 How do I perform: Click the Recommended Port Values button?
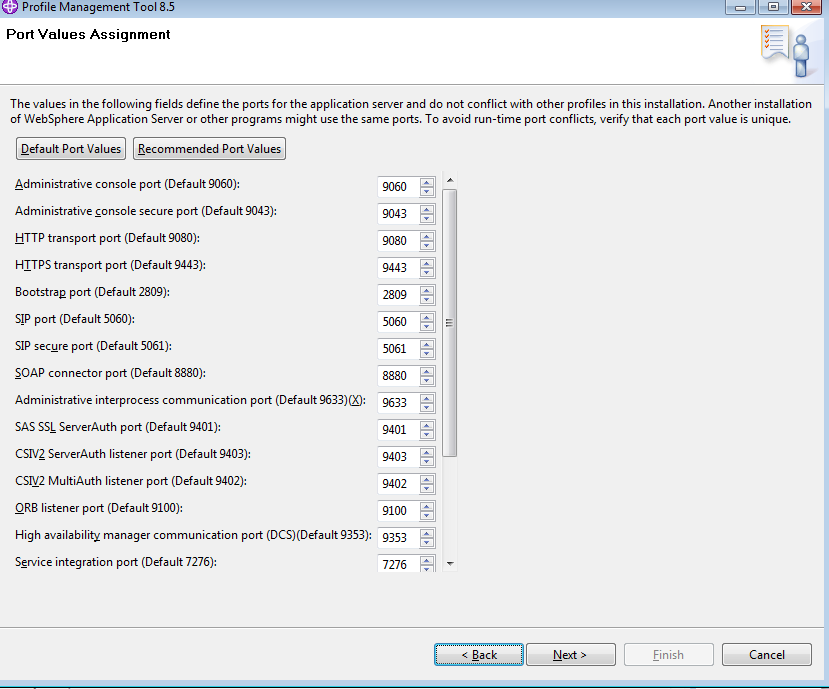[209, 149]
